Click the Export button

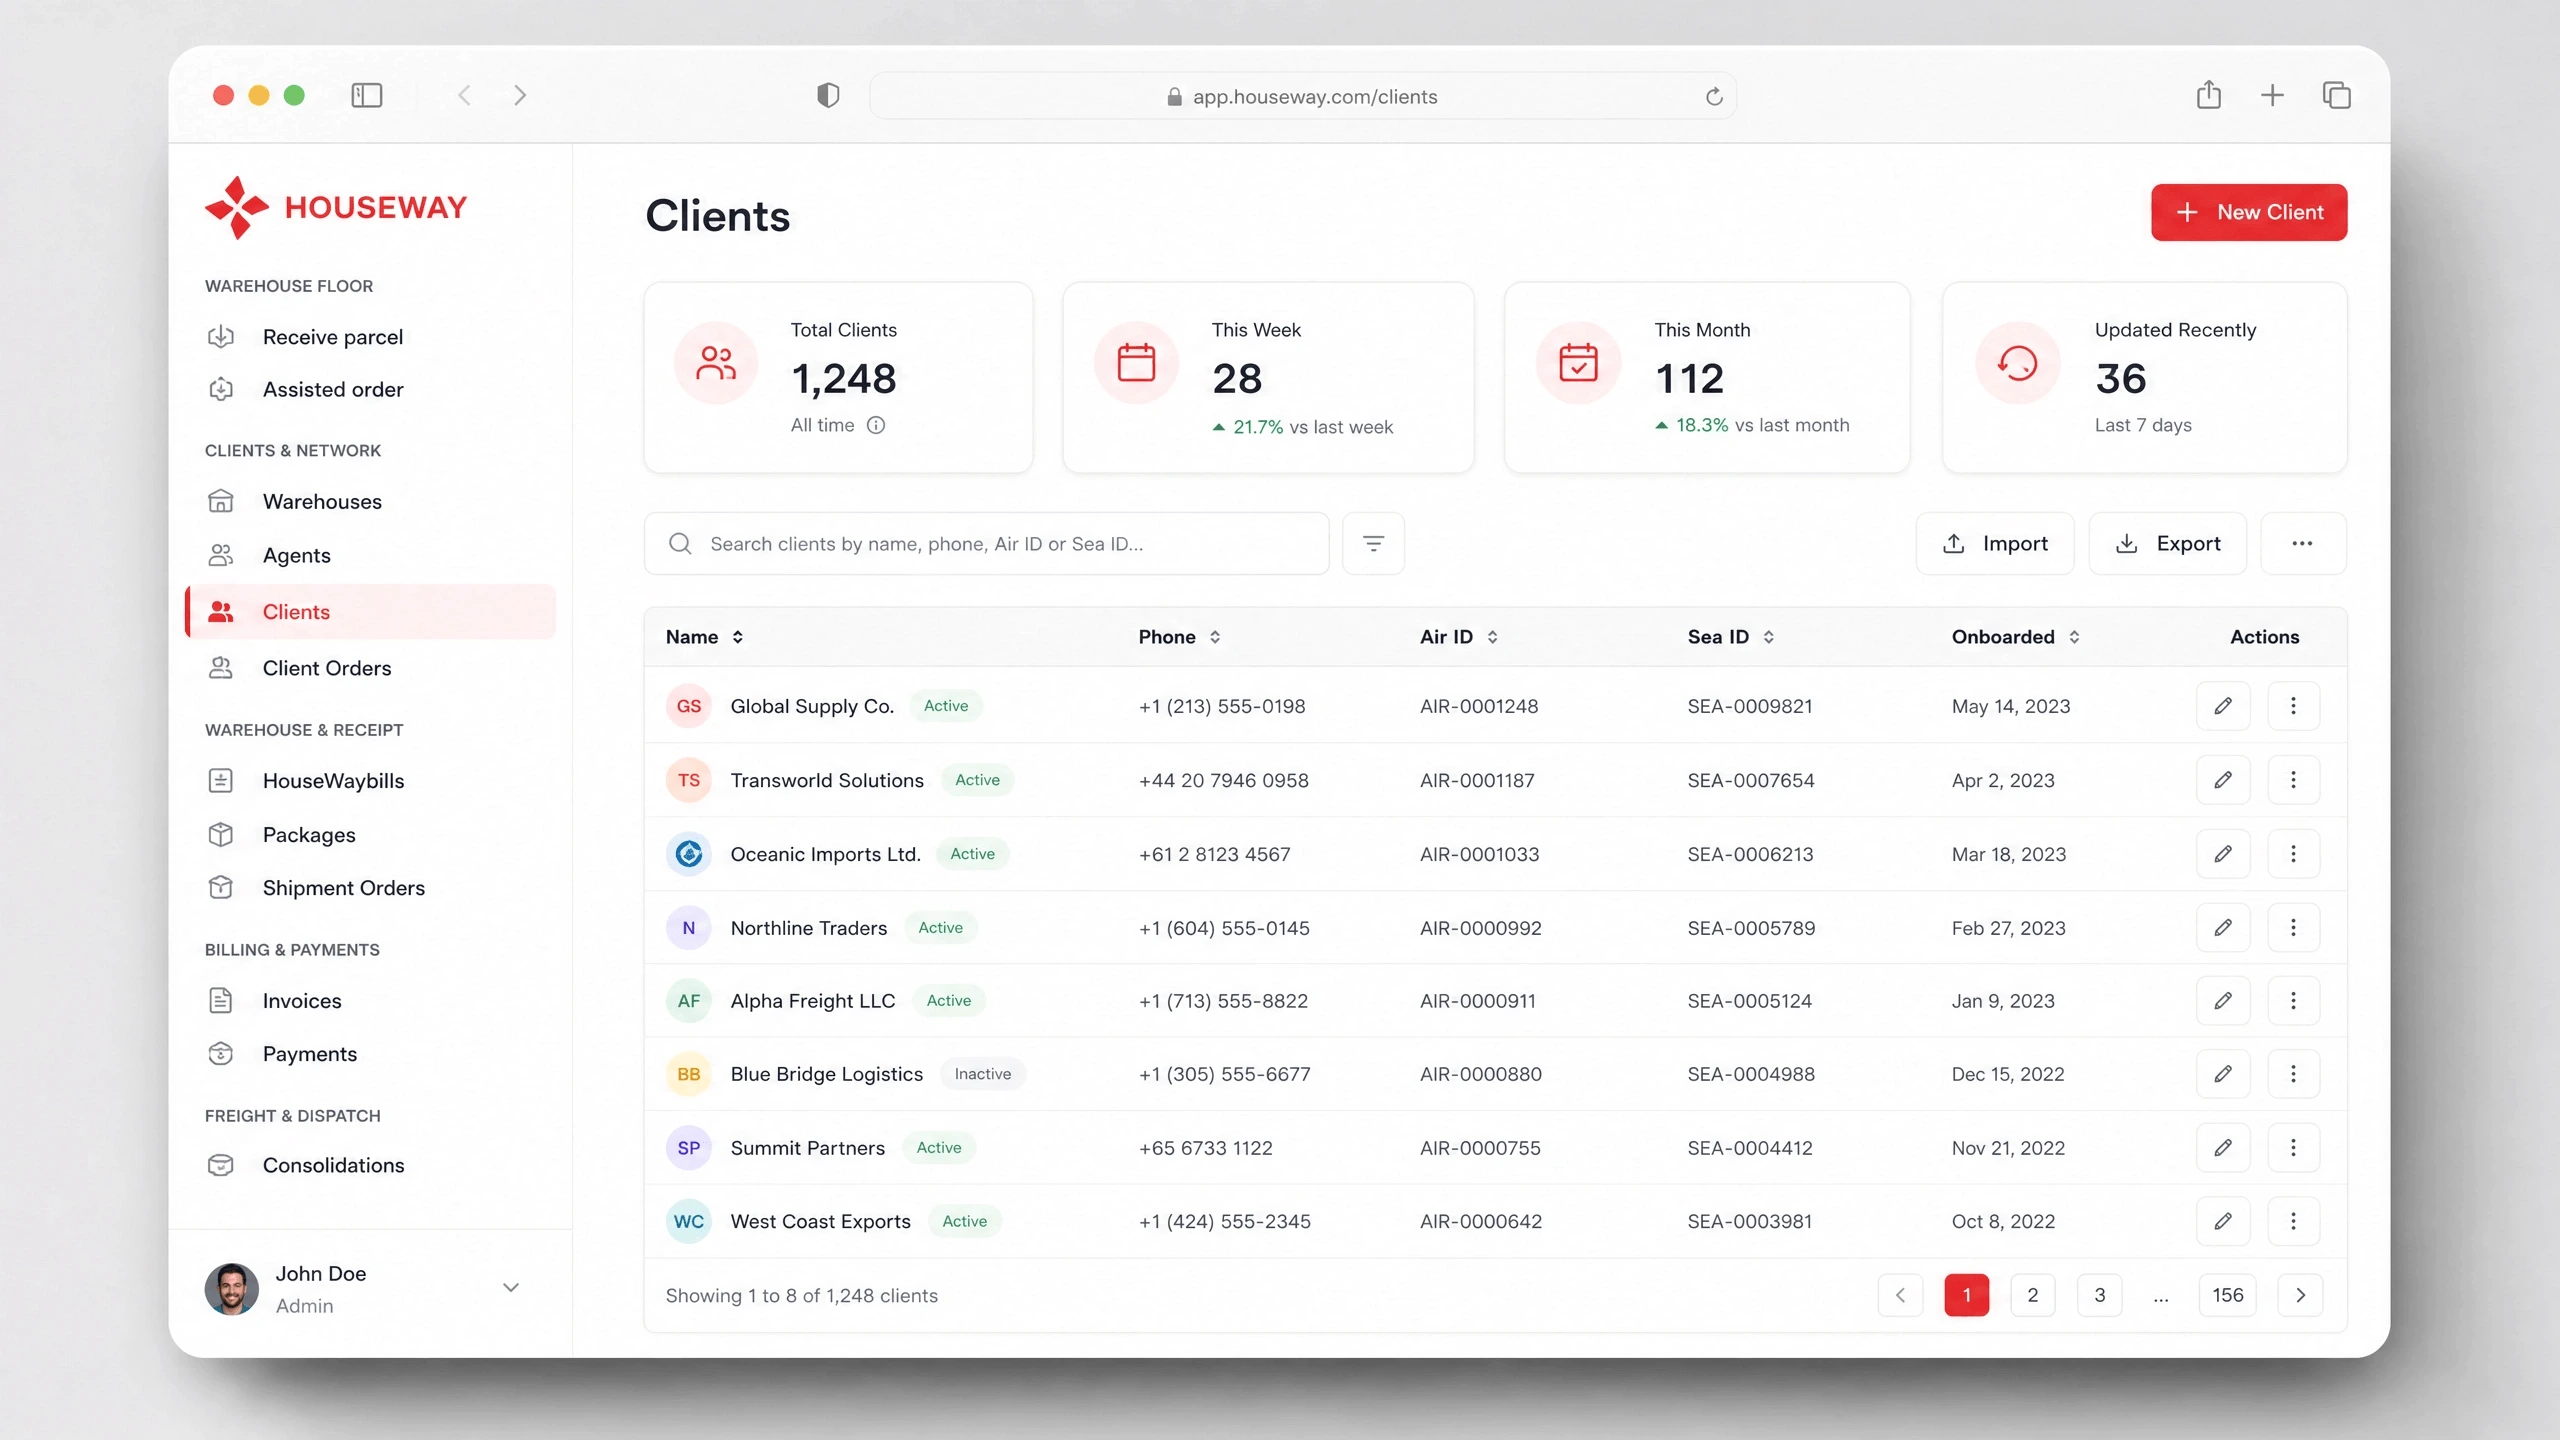(2168, 544)
